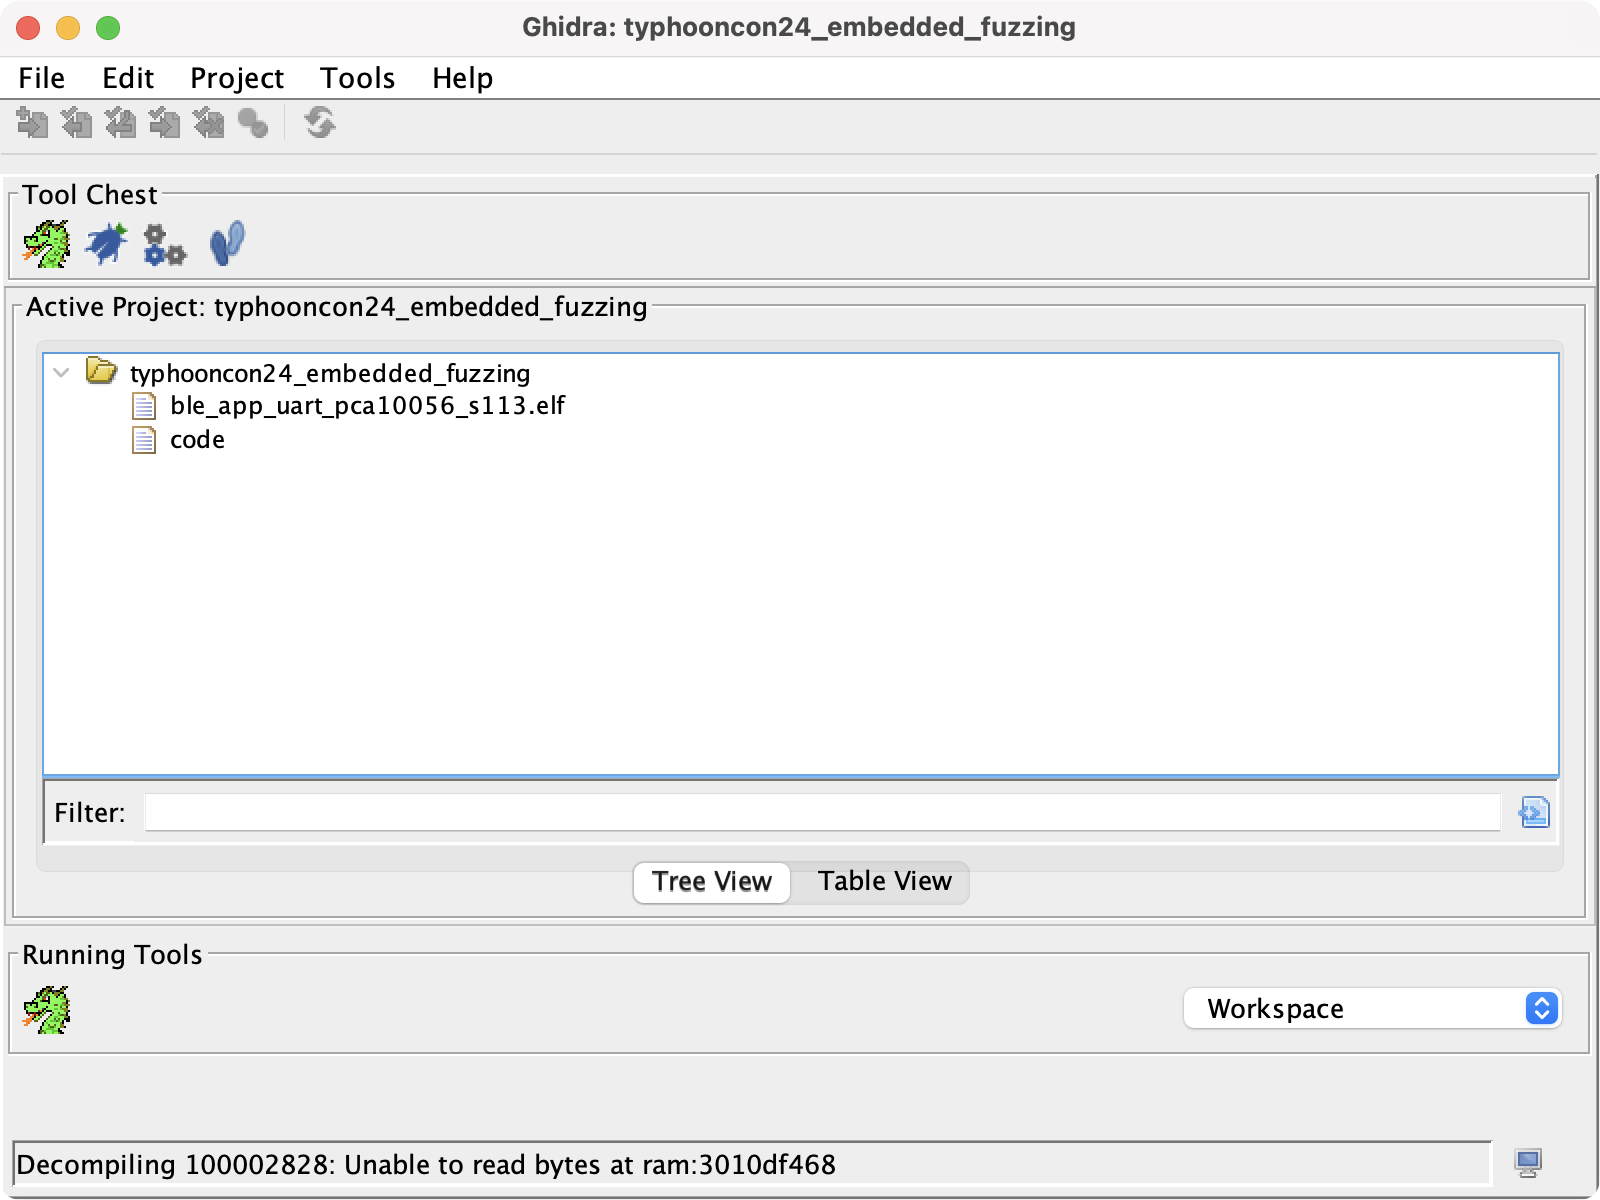Viewport: 1600px width, 1200px height.
Task: Focus the Filter text field
Action: point(822,812)
